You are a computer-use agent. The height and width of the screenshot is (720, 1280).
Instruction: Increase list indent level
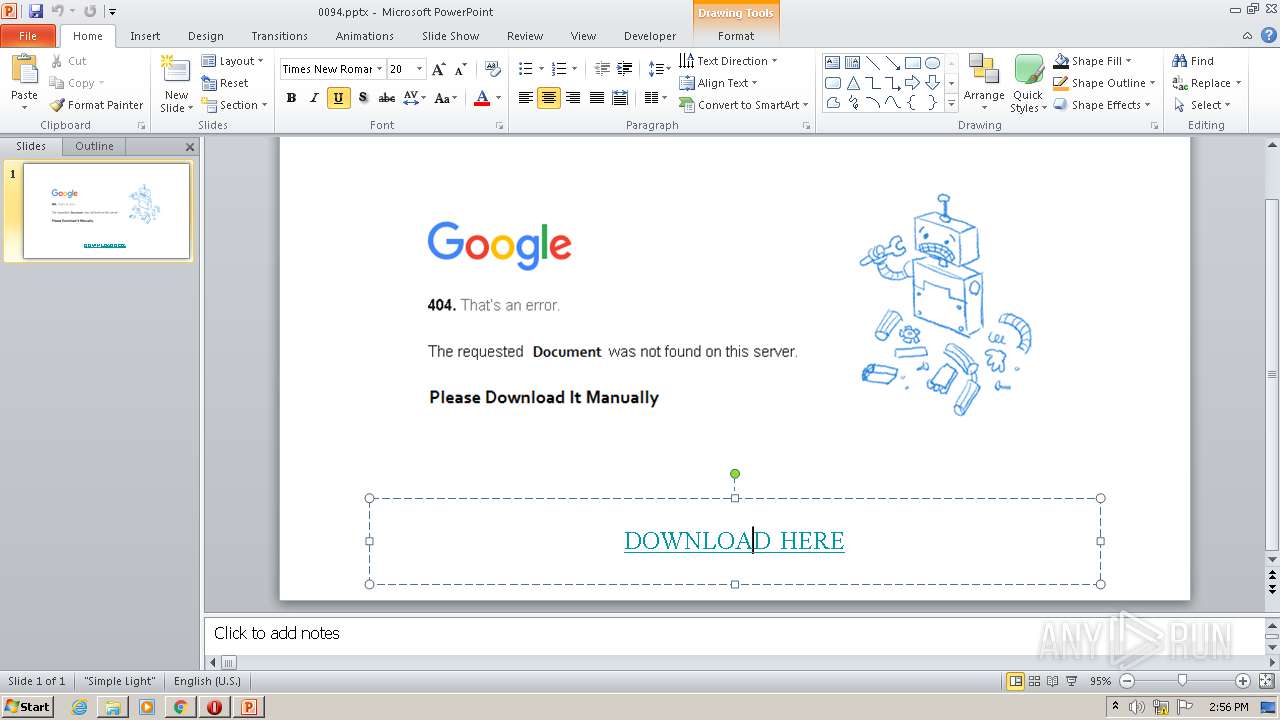pos(624,69)
